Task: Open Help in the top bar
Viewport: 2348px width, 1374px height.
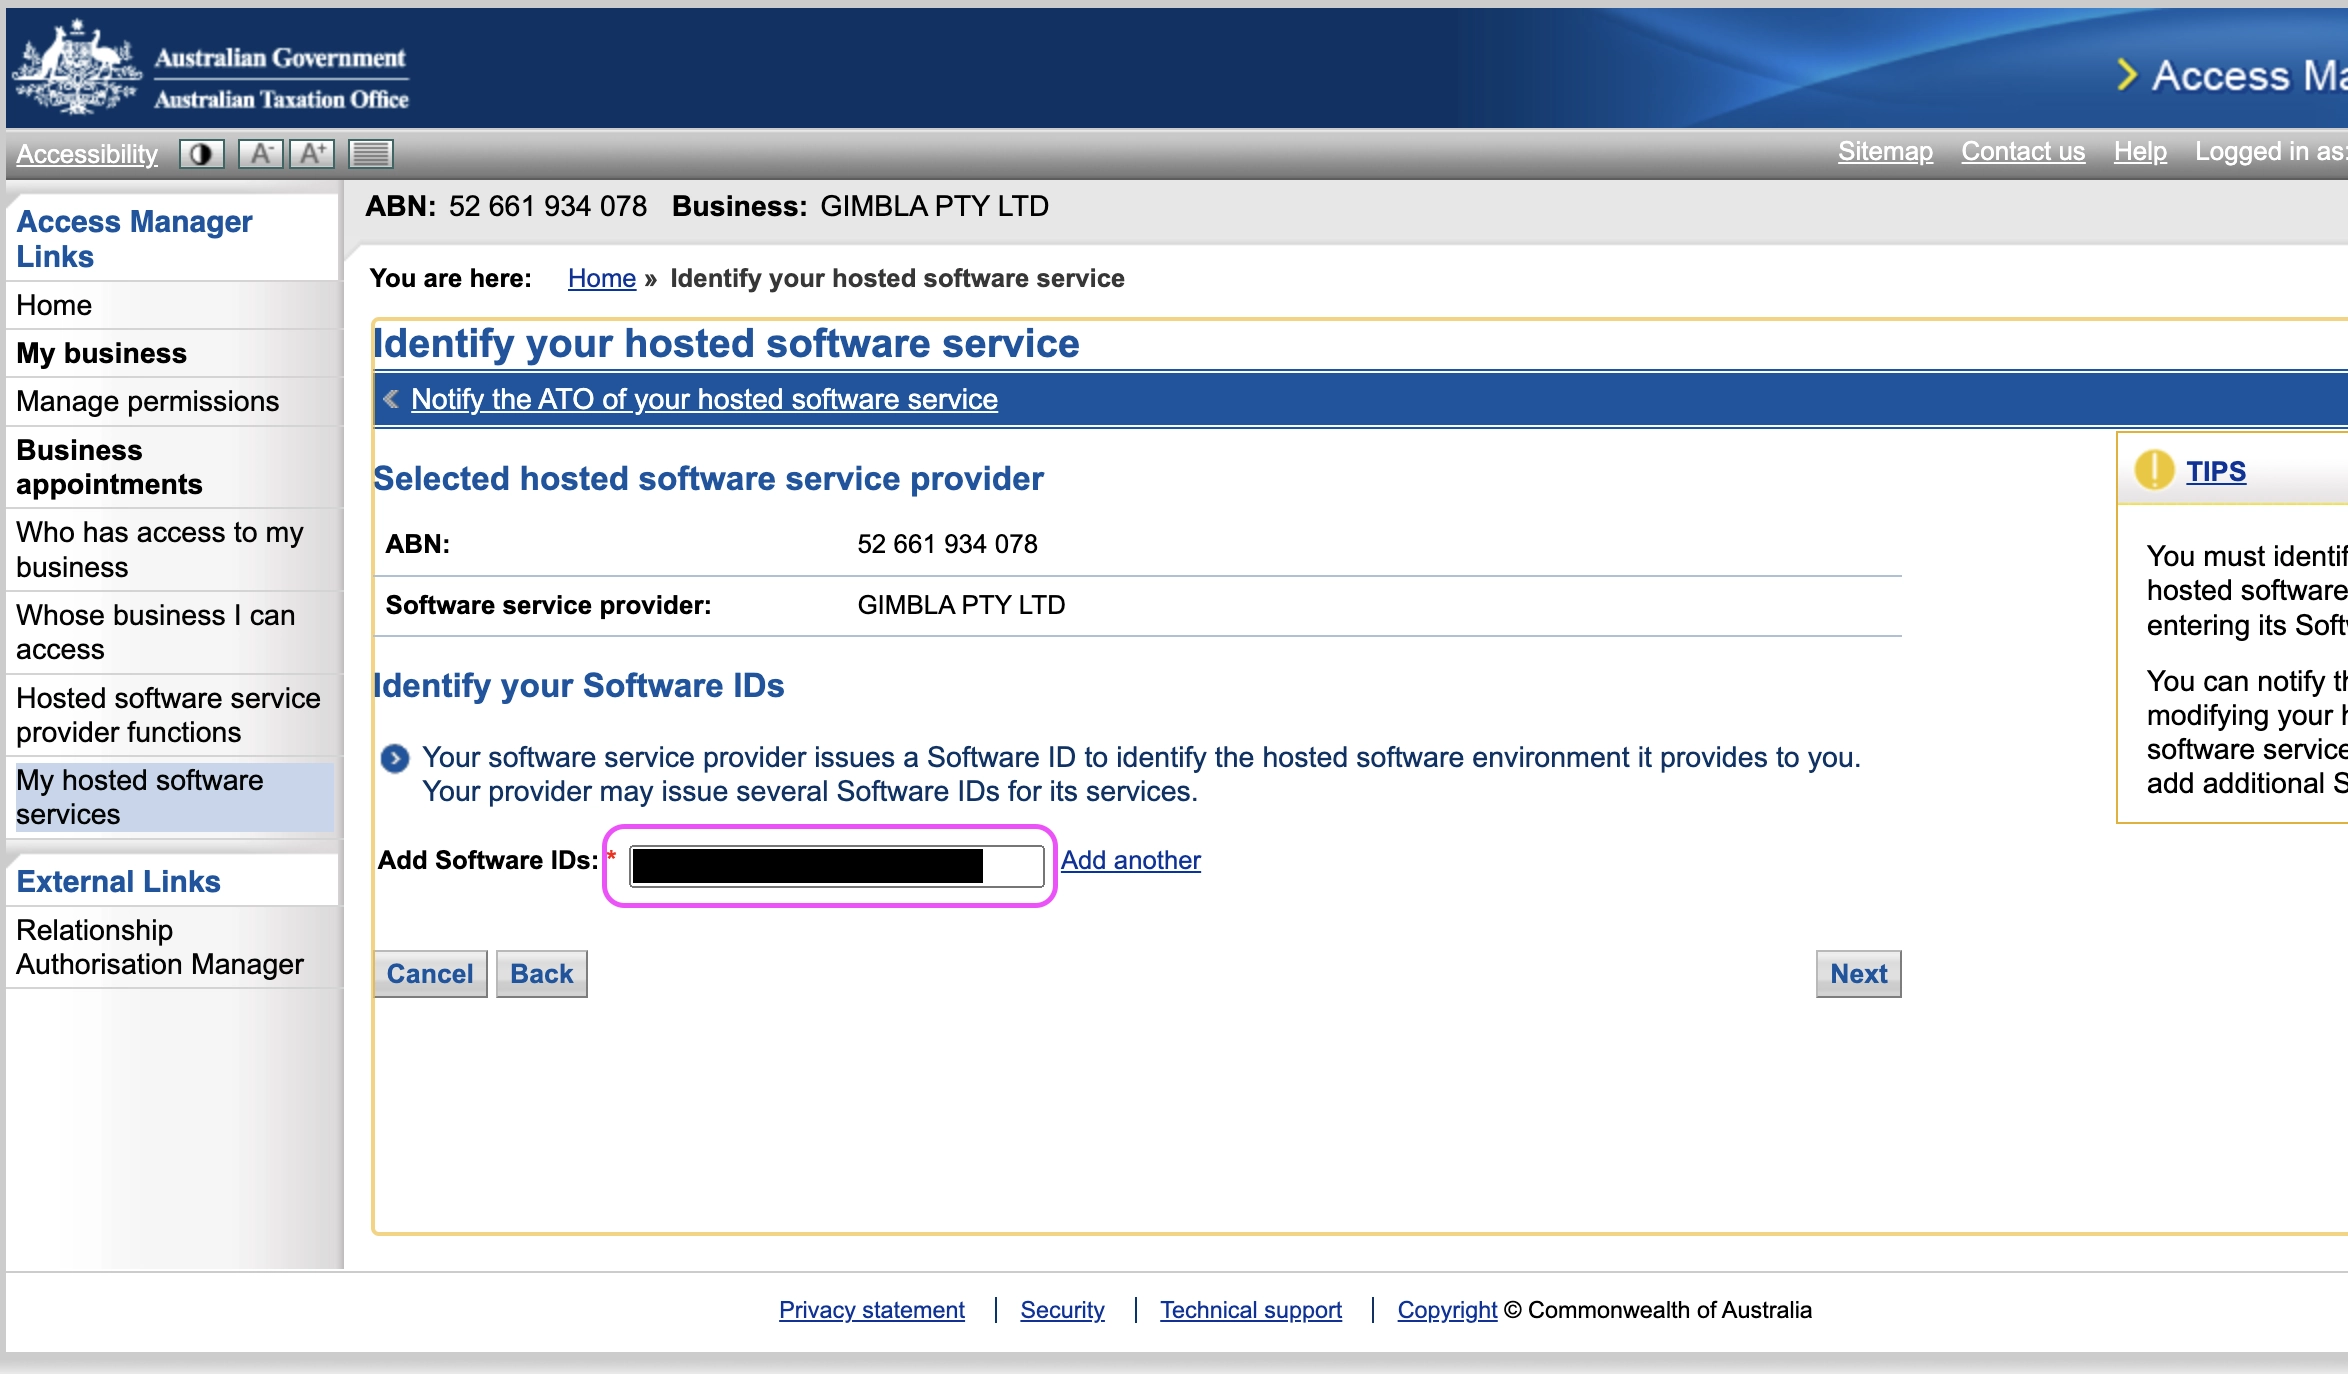Action: [2139, 152]
